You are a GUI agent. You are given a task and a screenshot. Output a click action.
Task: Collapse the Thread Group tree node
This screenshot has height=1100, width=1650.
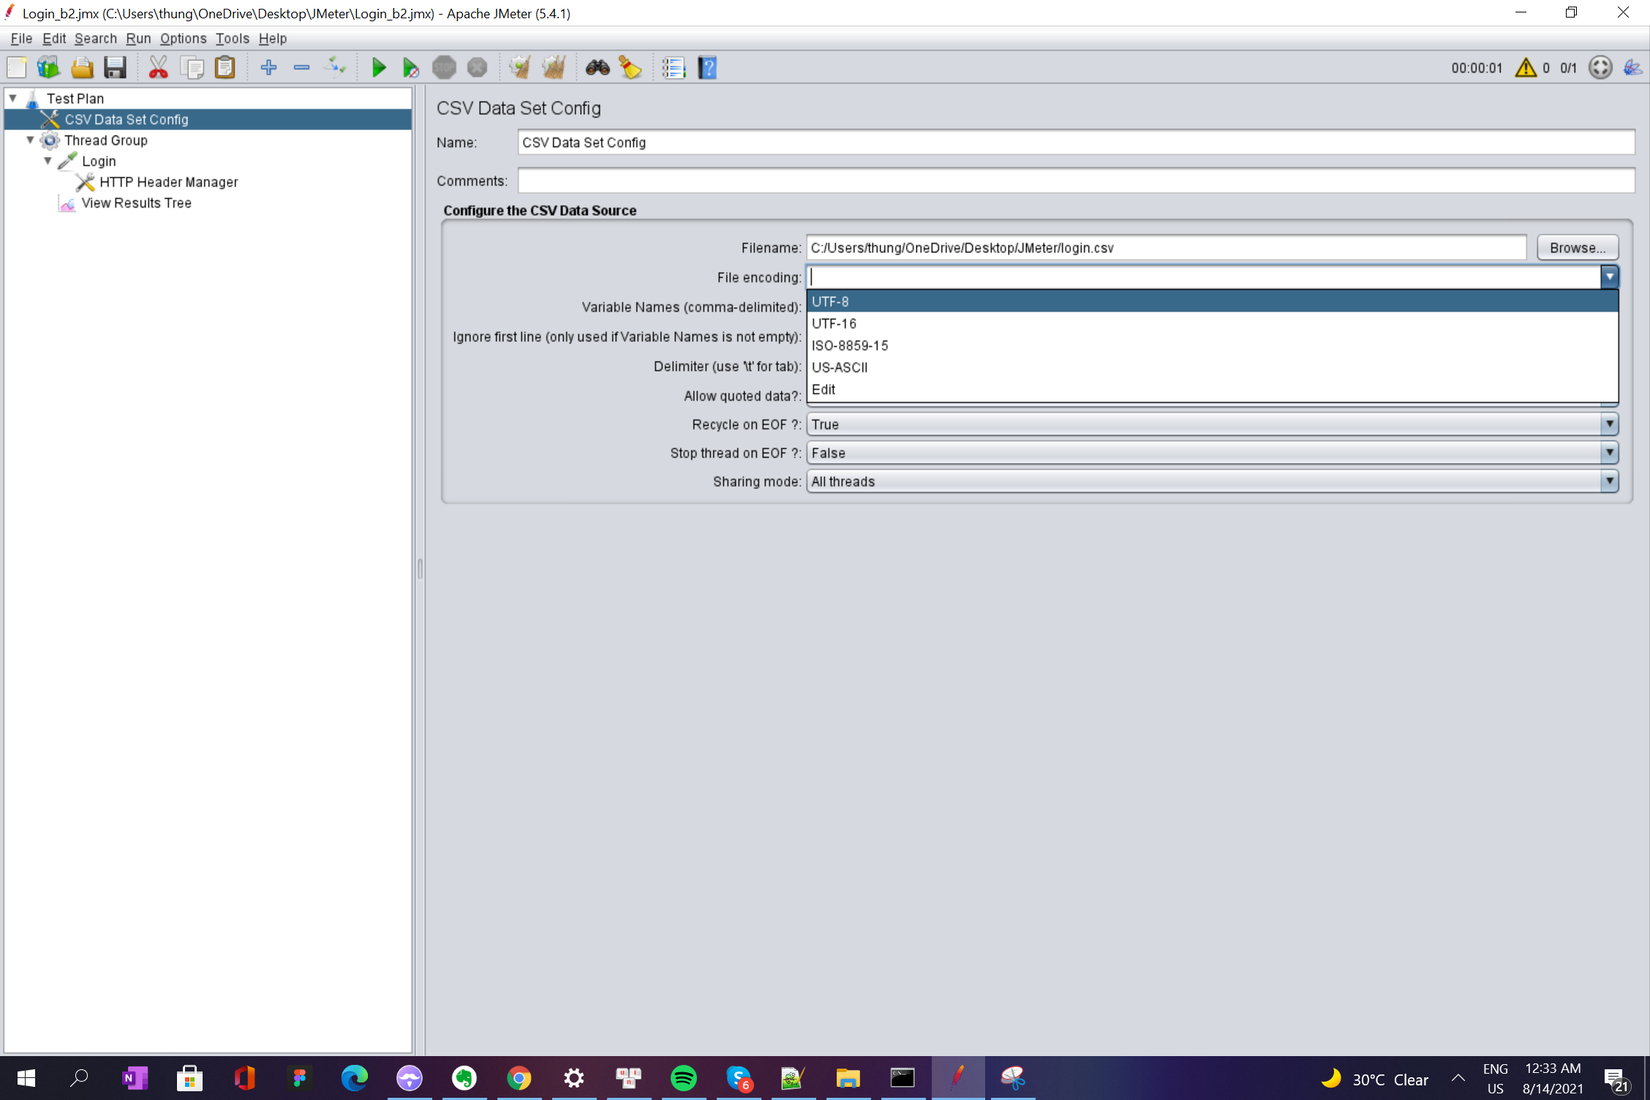pos(30,140)
